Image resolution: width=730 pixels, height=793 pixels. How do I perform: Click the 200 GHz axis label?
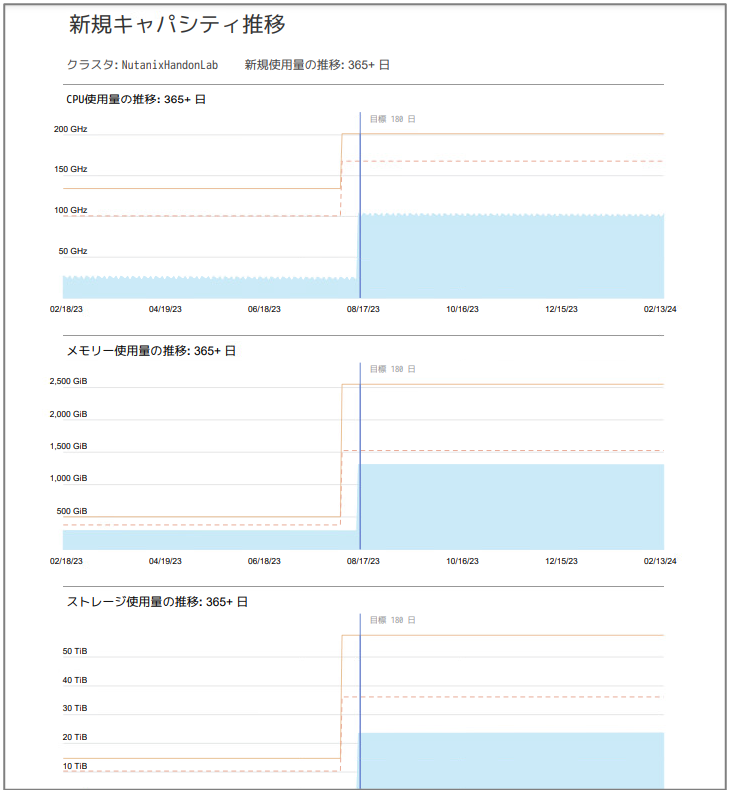click(70, 129)
